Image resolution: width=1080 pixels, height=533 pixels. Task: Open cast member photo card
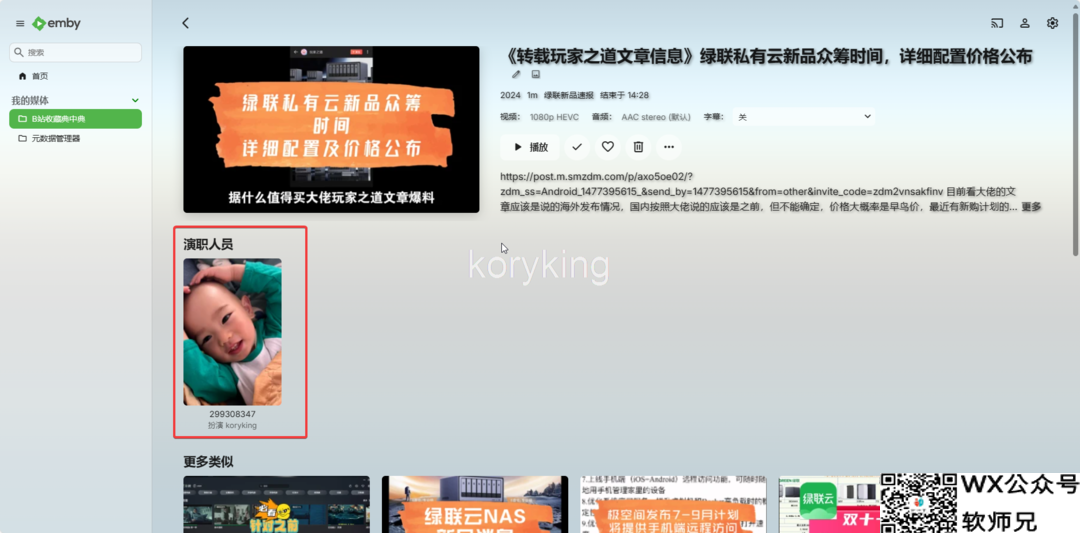point(232,332)
